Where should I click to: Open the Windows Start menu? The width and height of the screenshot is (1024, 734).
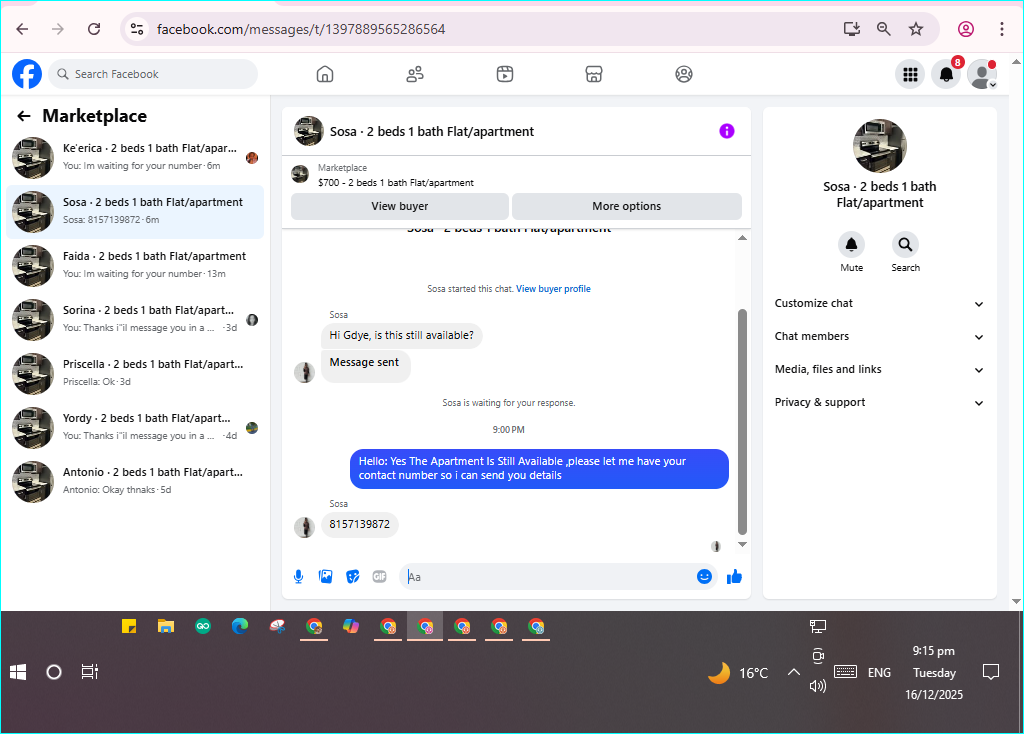click(18, 672)
